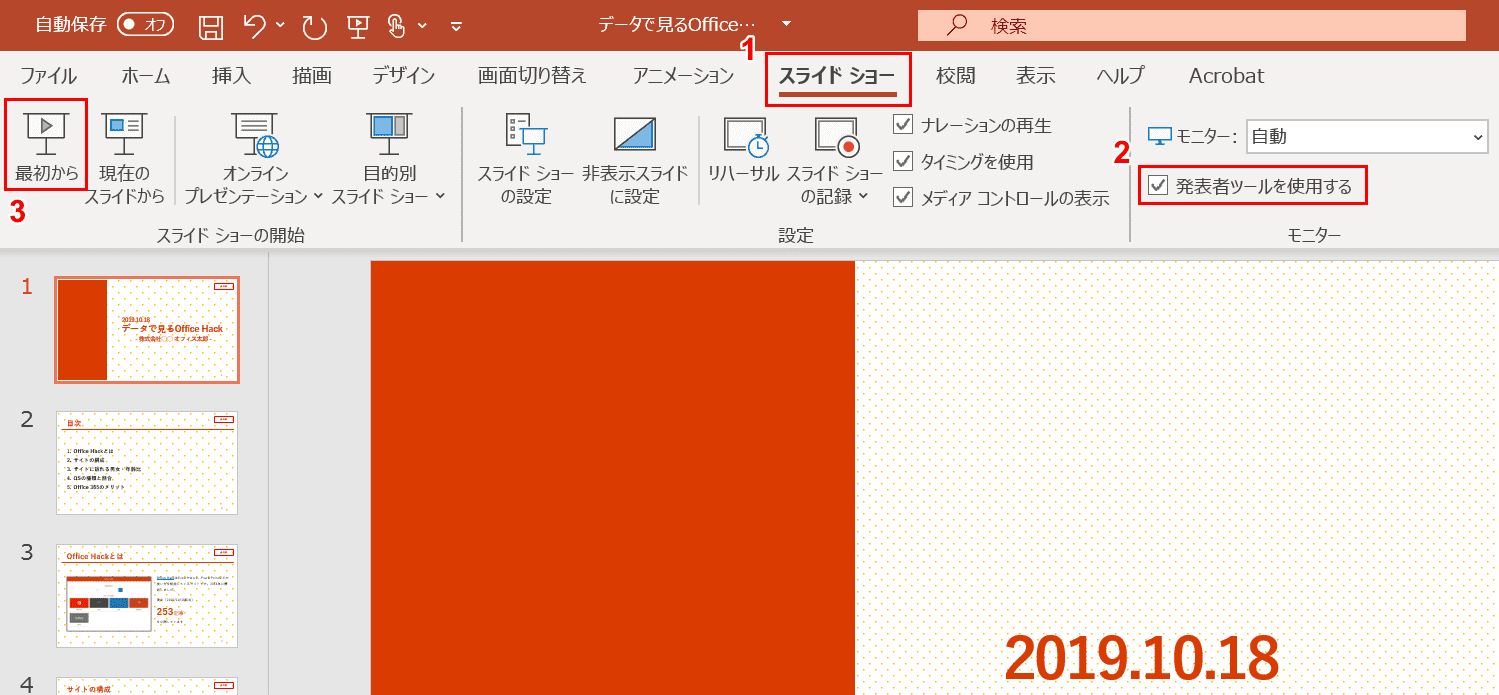Select slide 2 目次 thumbnail

coord(147,463)
